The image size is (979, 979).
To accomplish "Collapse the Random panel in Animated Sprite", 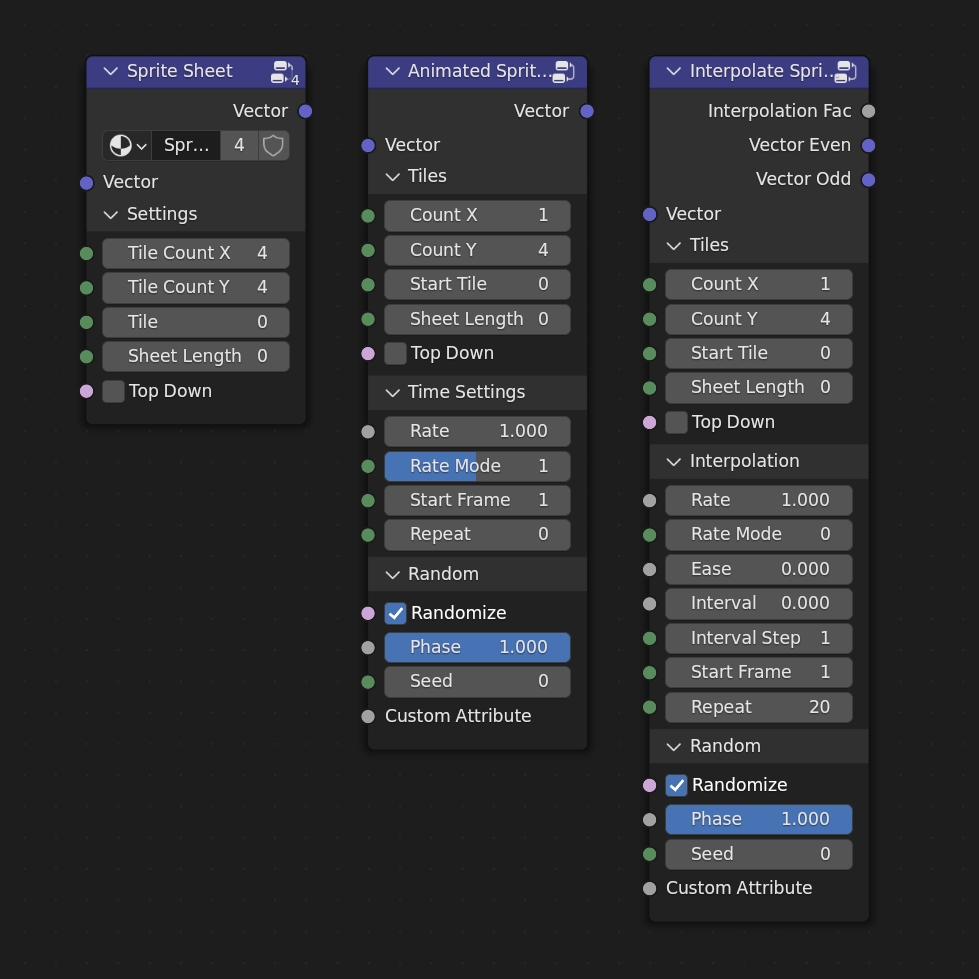I will point(393,574).
